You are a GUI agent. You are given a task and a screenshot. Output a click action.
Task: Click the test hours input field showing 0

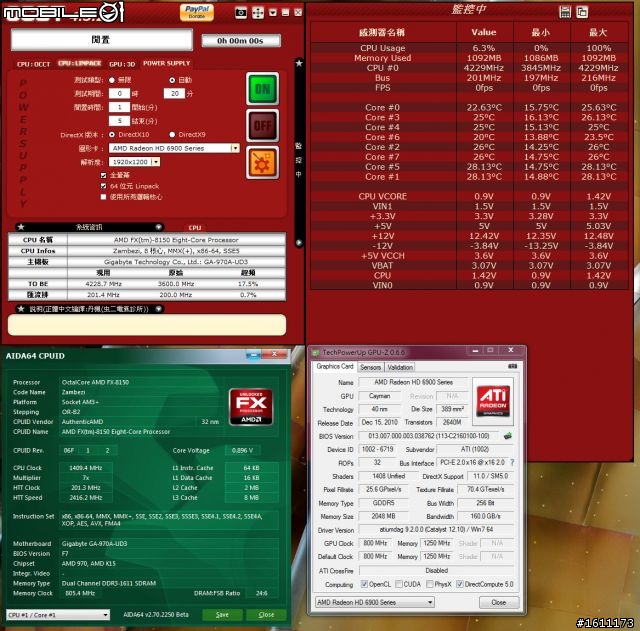coord(119,93)
